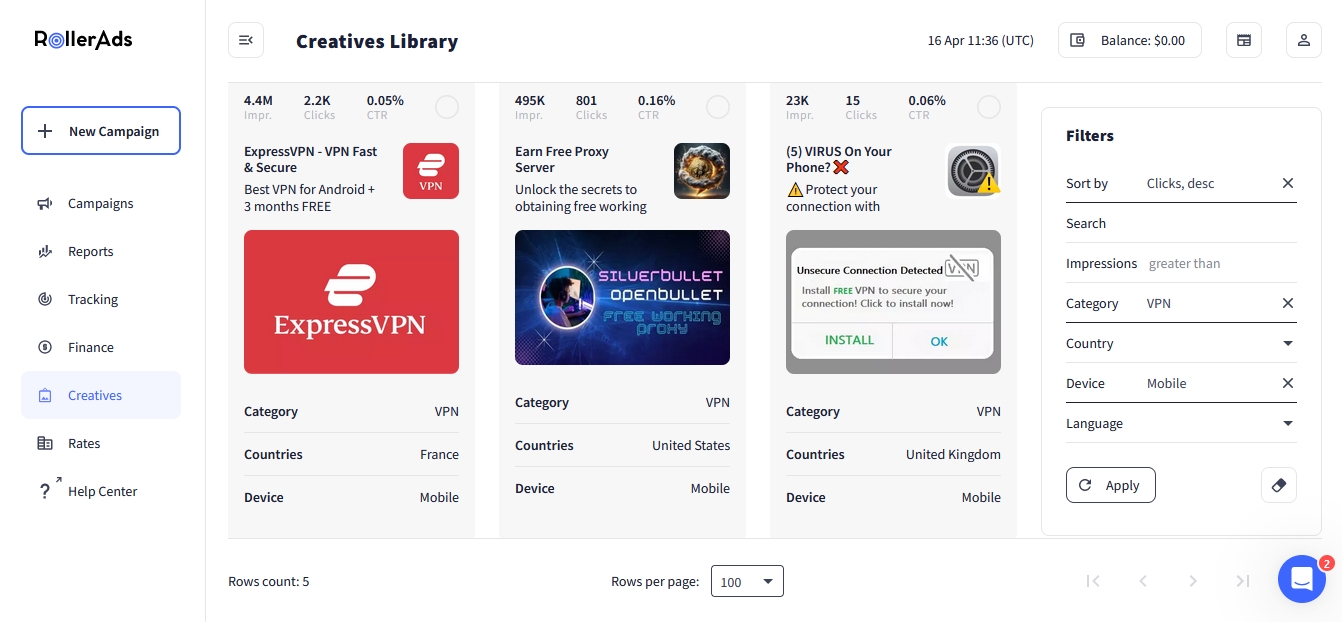
Task: Open the calendar table view icon
Action: point(1244,40)
